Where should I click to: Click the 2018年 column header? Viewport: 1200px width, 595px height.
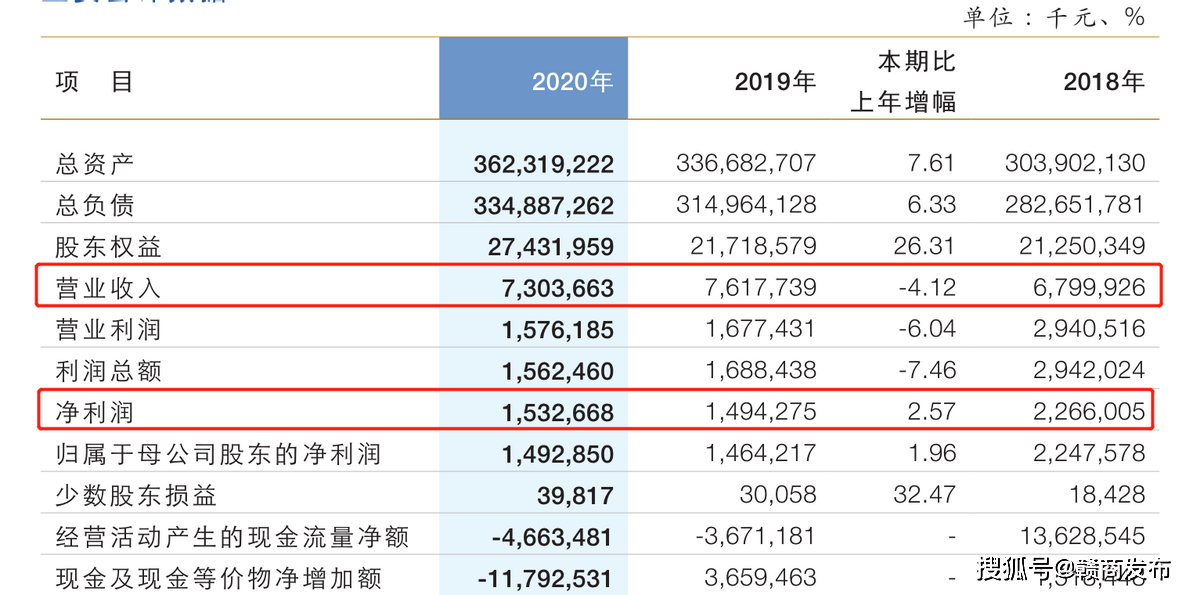(x=1104, y=81)
